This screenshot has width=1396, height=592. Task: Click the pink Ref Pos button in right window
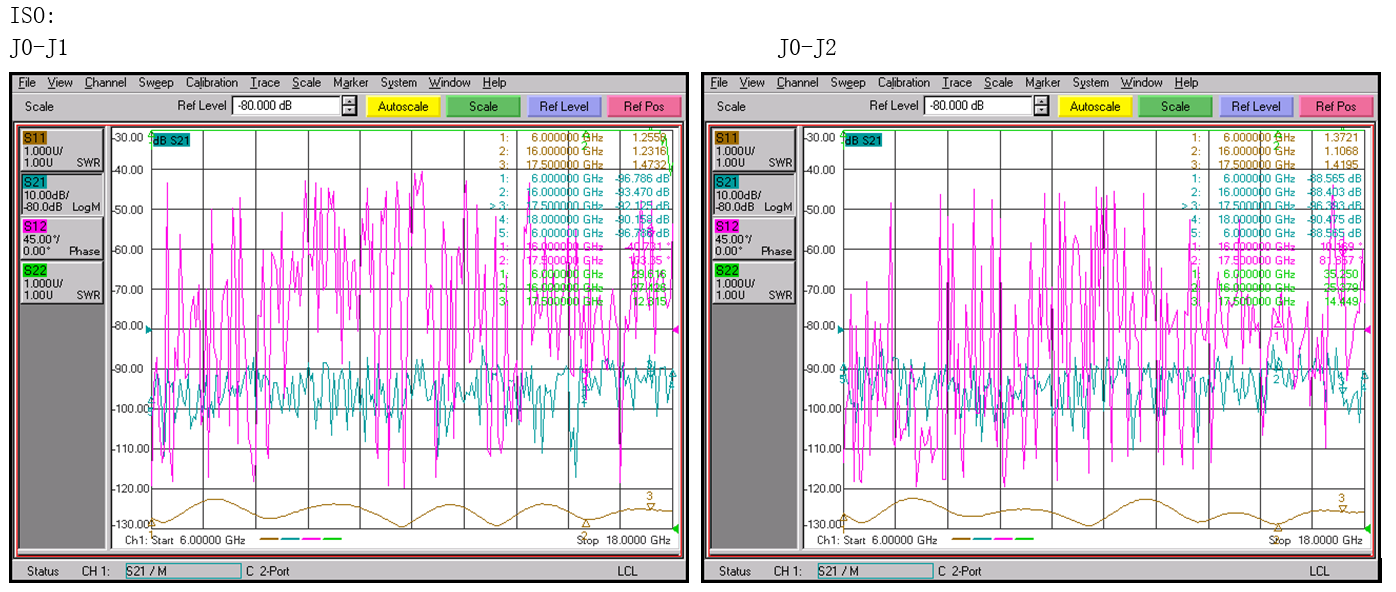pyautogui.click(x=1336, y=106)
